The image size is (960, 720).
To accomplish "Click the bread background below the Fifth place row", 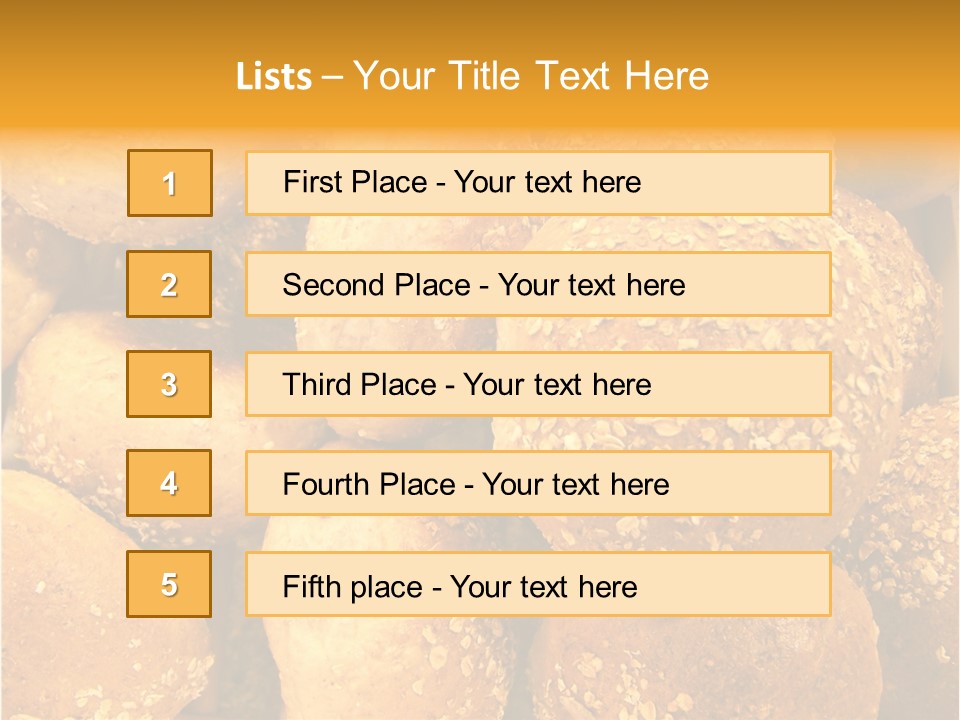I will click(x=480, y=670).
